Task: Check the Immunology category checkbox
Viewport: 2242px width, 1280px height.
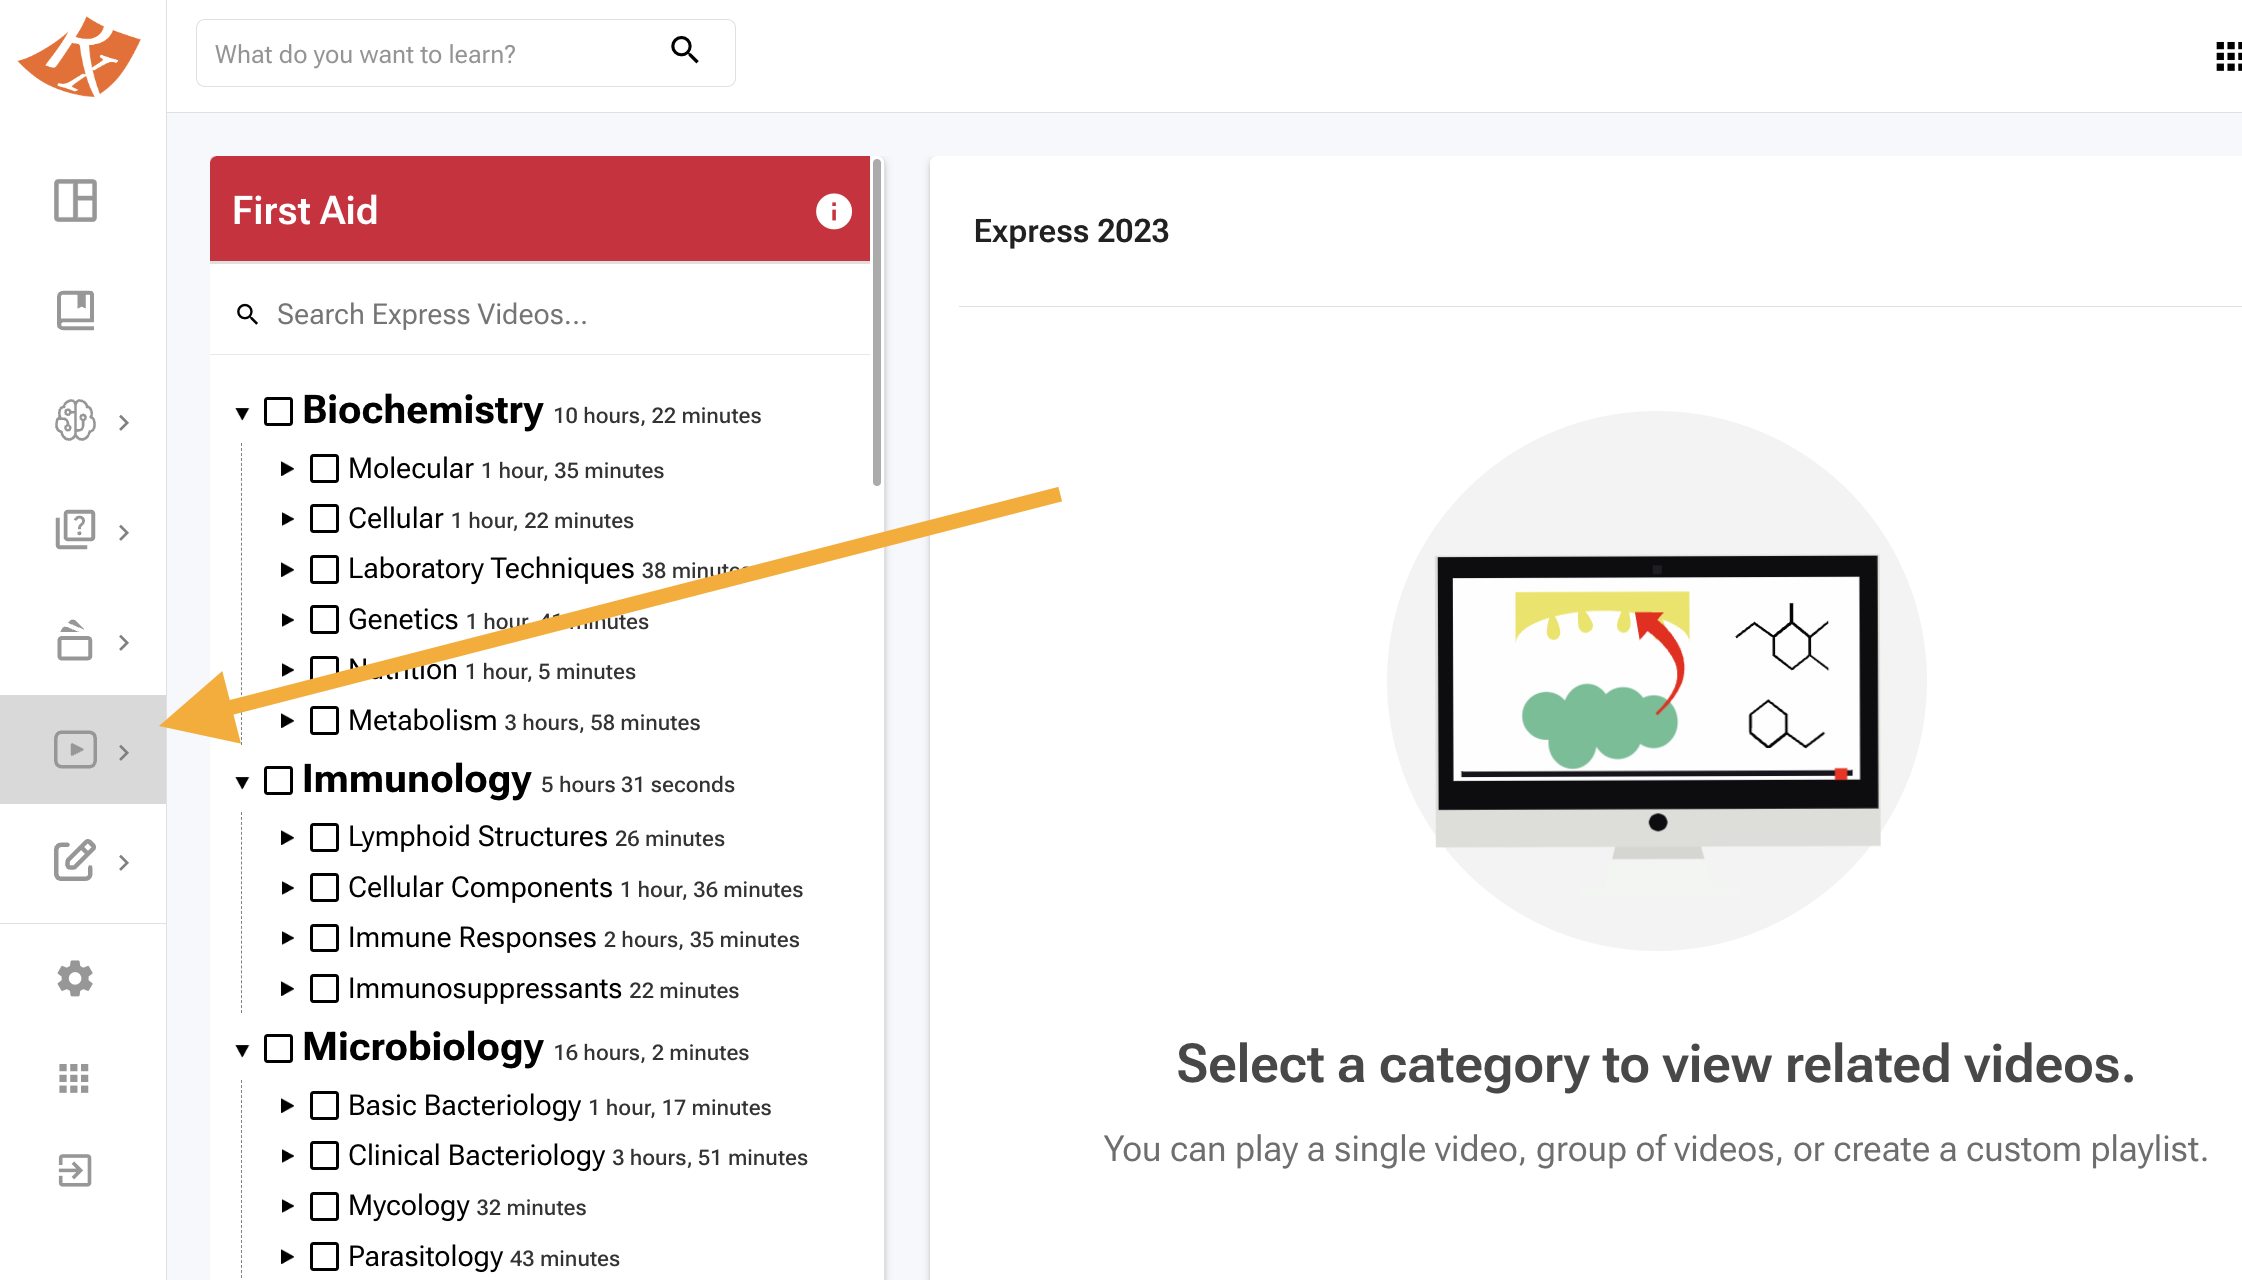Action: (x=279, y=780)
